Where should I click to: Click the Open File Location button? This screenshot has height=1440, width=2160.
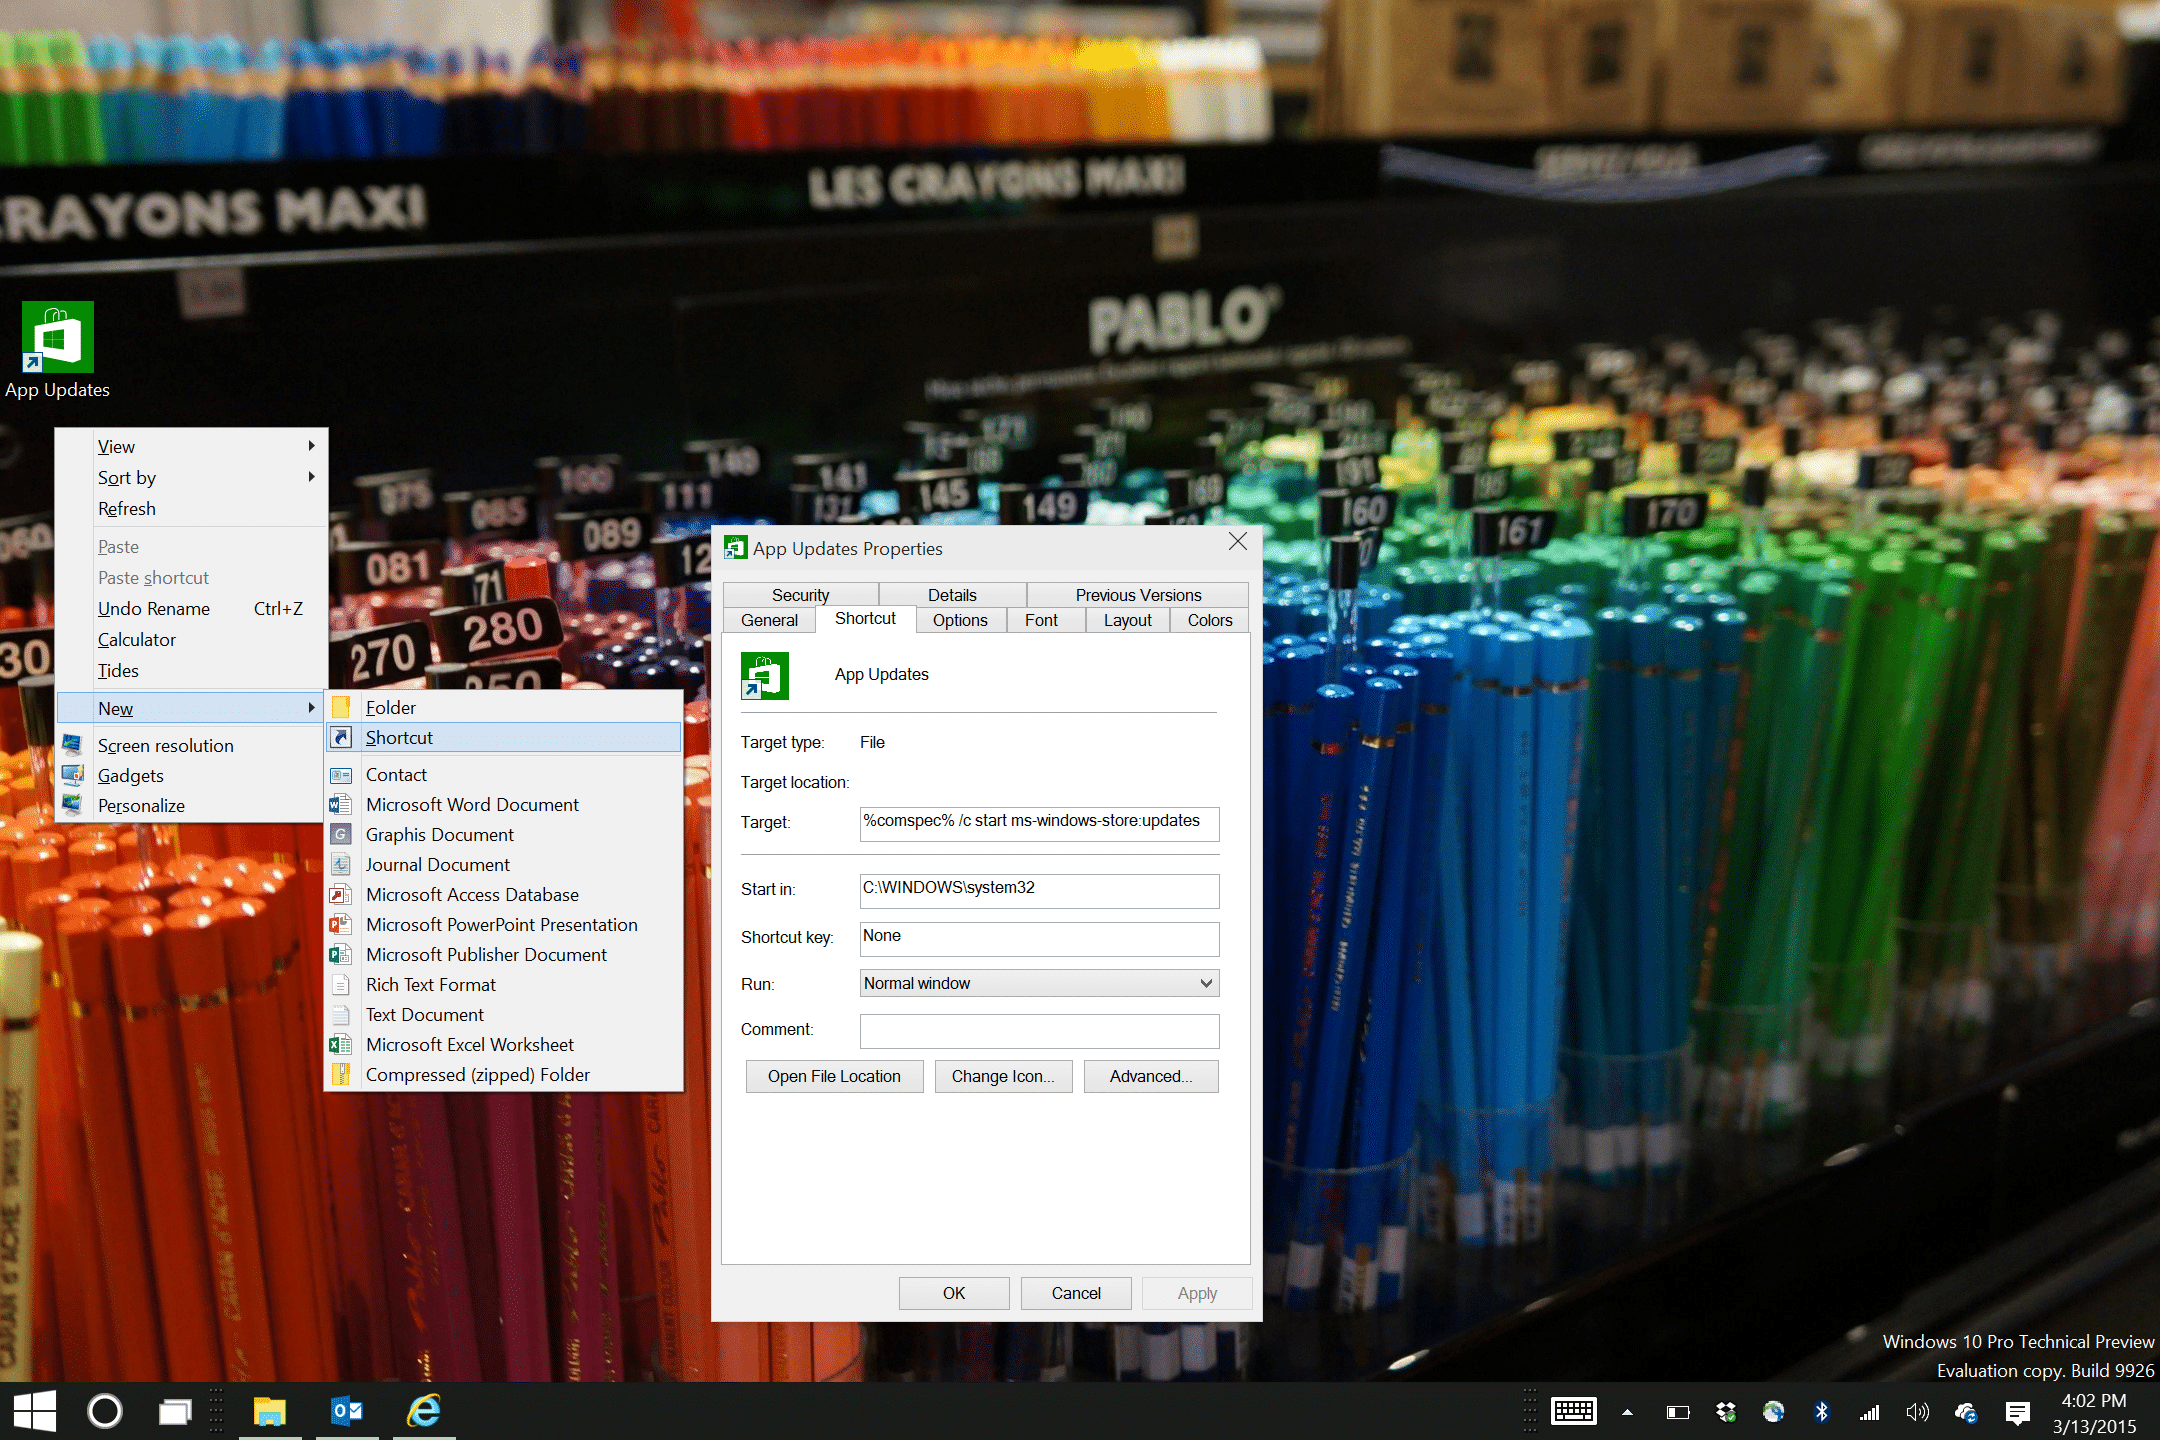point(834,1076)
